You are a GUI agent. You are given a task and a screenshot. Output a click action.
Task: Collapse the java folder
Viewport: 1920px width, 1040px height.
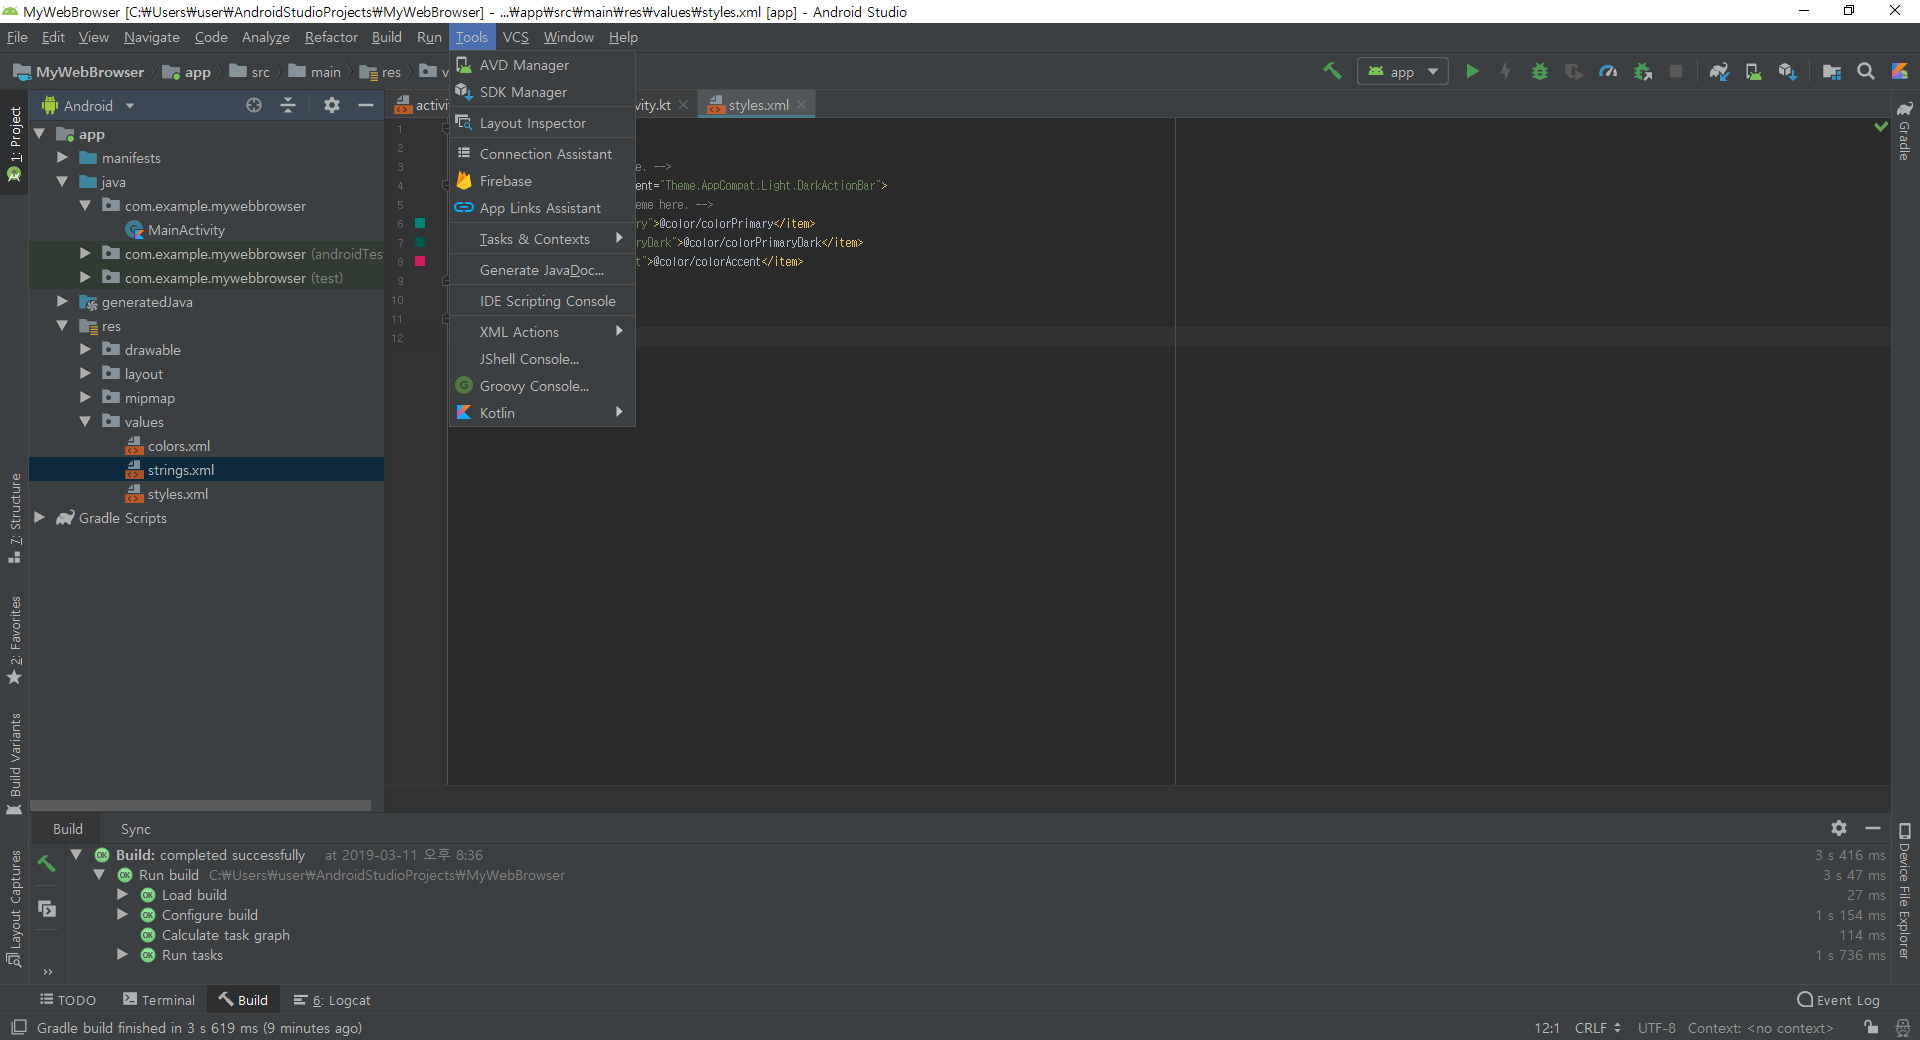click(62, 182)
